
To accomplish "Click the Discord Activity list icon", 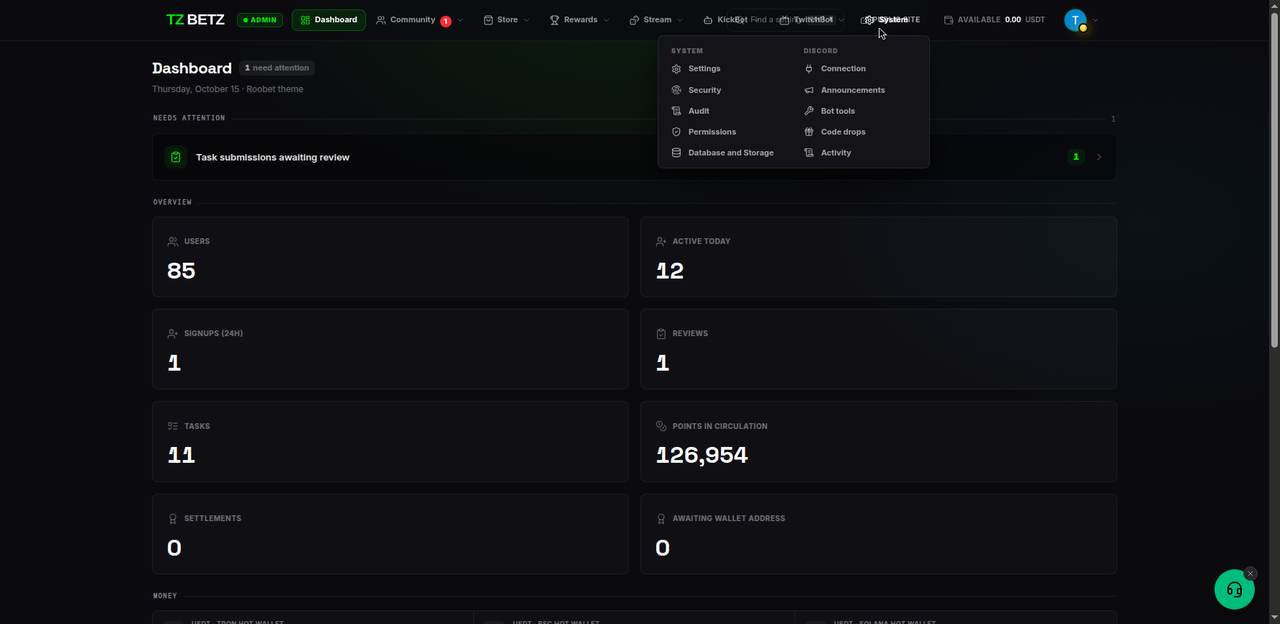I will click(809, 153).
